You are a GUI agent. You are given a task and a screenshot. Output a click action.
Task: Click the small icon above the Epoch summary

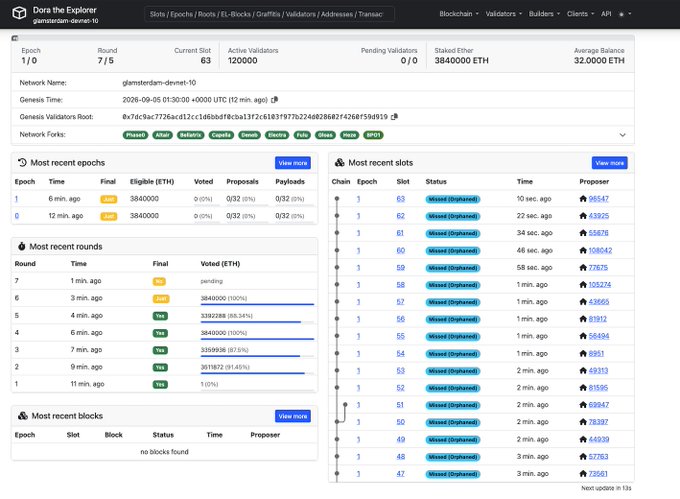[x=15, y=38]
